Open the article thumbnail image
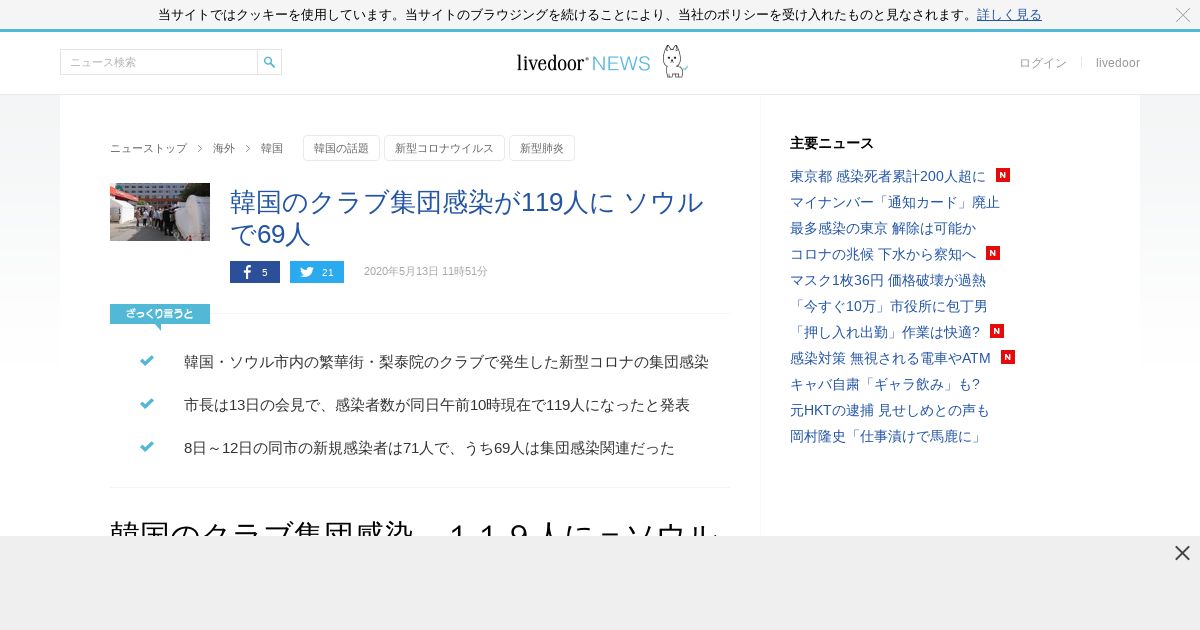This screenshot has width=1200, height=630. [x=160, y=212]
